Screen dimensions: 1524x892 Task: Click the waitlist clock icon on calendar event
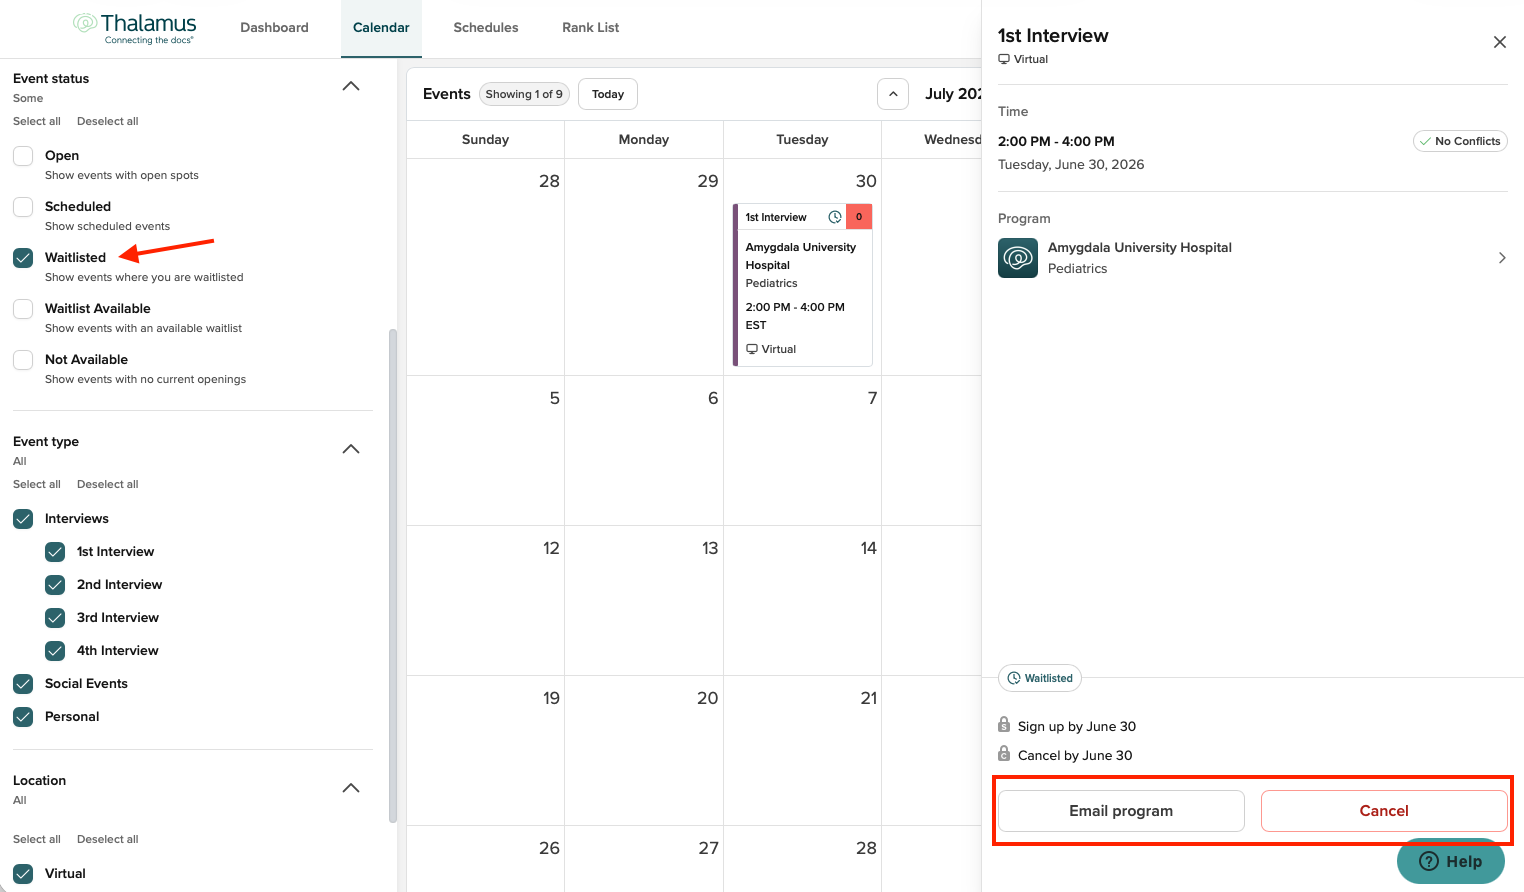pos(834,217)
